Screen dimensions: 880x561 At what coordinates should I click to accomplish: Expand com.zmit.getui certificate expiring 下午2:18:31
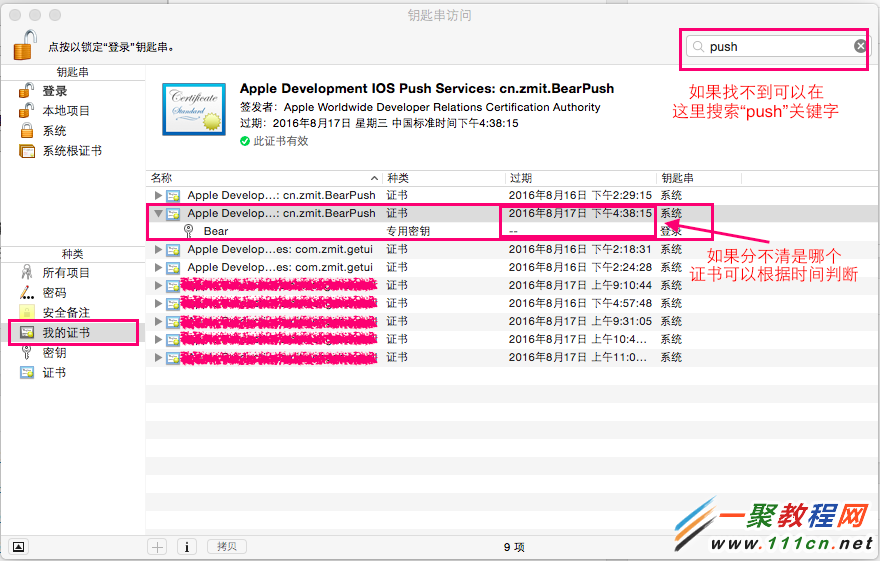click(x=158, y=249)
